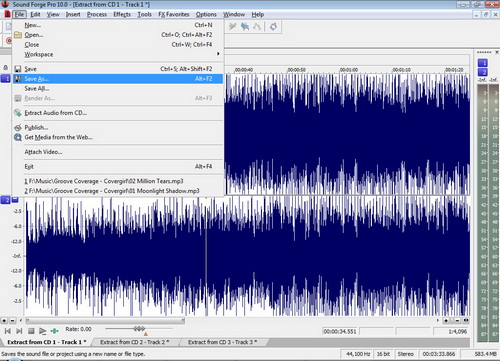Click the Extract Audio from CD menu icon
Screen dimensions: 500x361
pos(18,113)
